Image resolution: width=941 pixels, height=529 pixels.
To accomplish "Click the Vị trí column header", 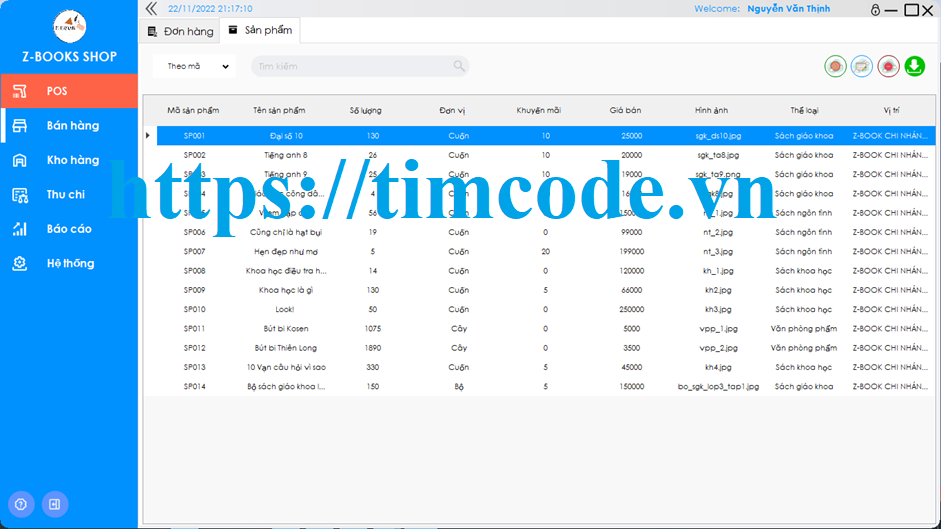I will [x=891, y=110].
